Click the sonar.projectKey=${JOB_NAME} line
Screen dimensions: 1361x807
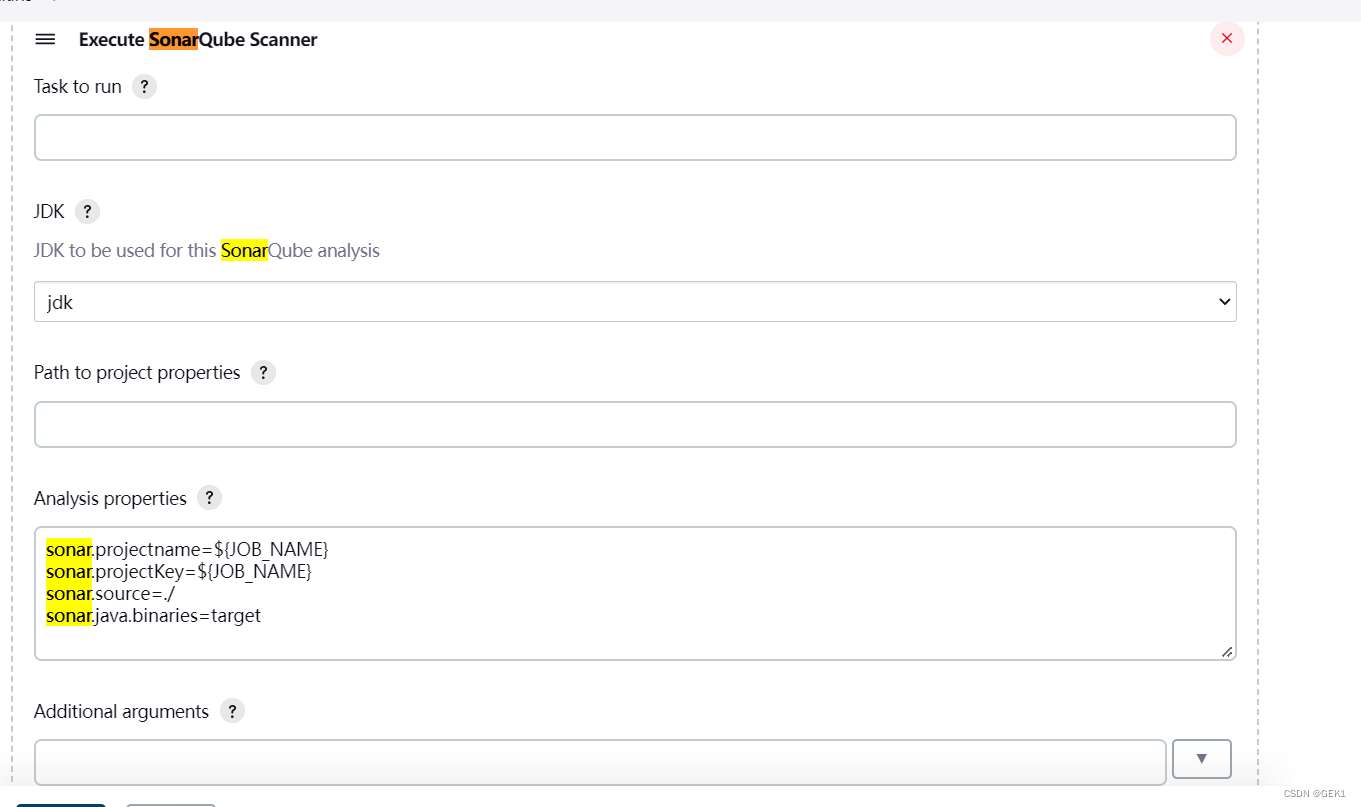179,572
